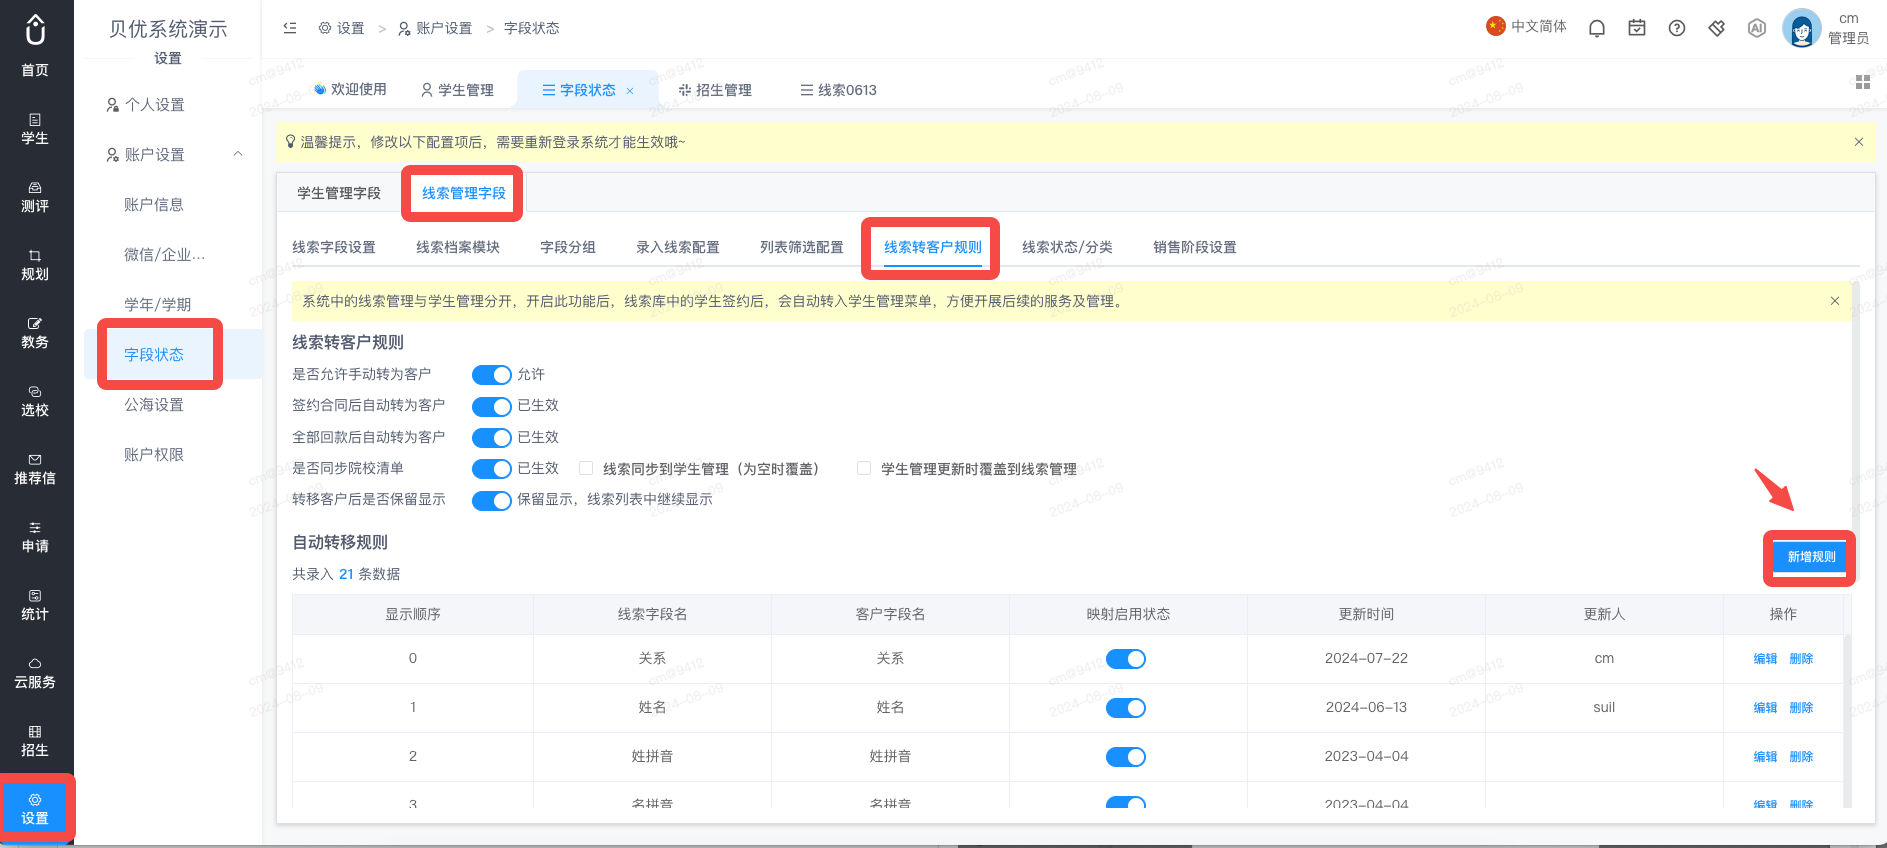Click the help question mark icon

[1677, 28]
